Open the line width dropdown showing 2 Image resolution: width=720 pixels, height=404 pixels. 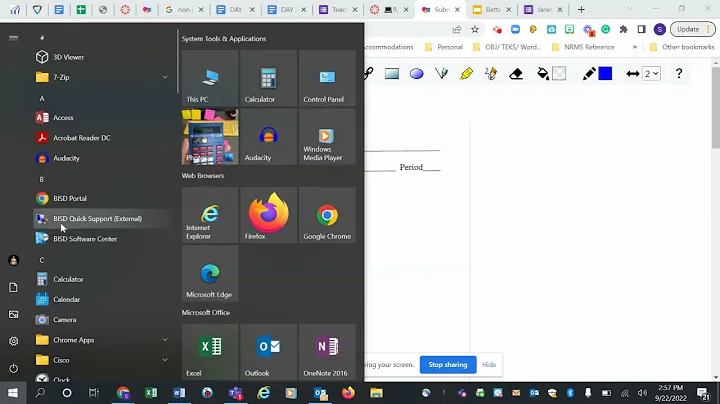pos(652,73)
